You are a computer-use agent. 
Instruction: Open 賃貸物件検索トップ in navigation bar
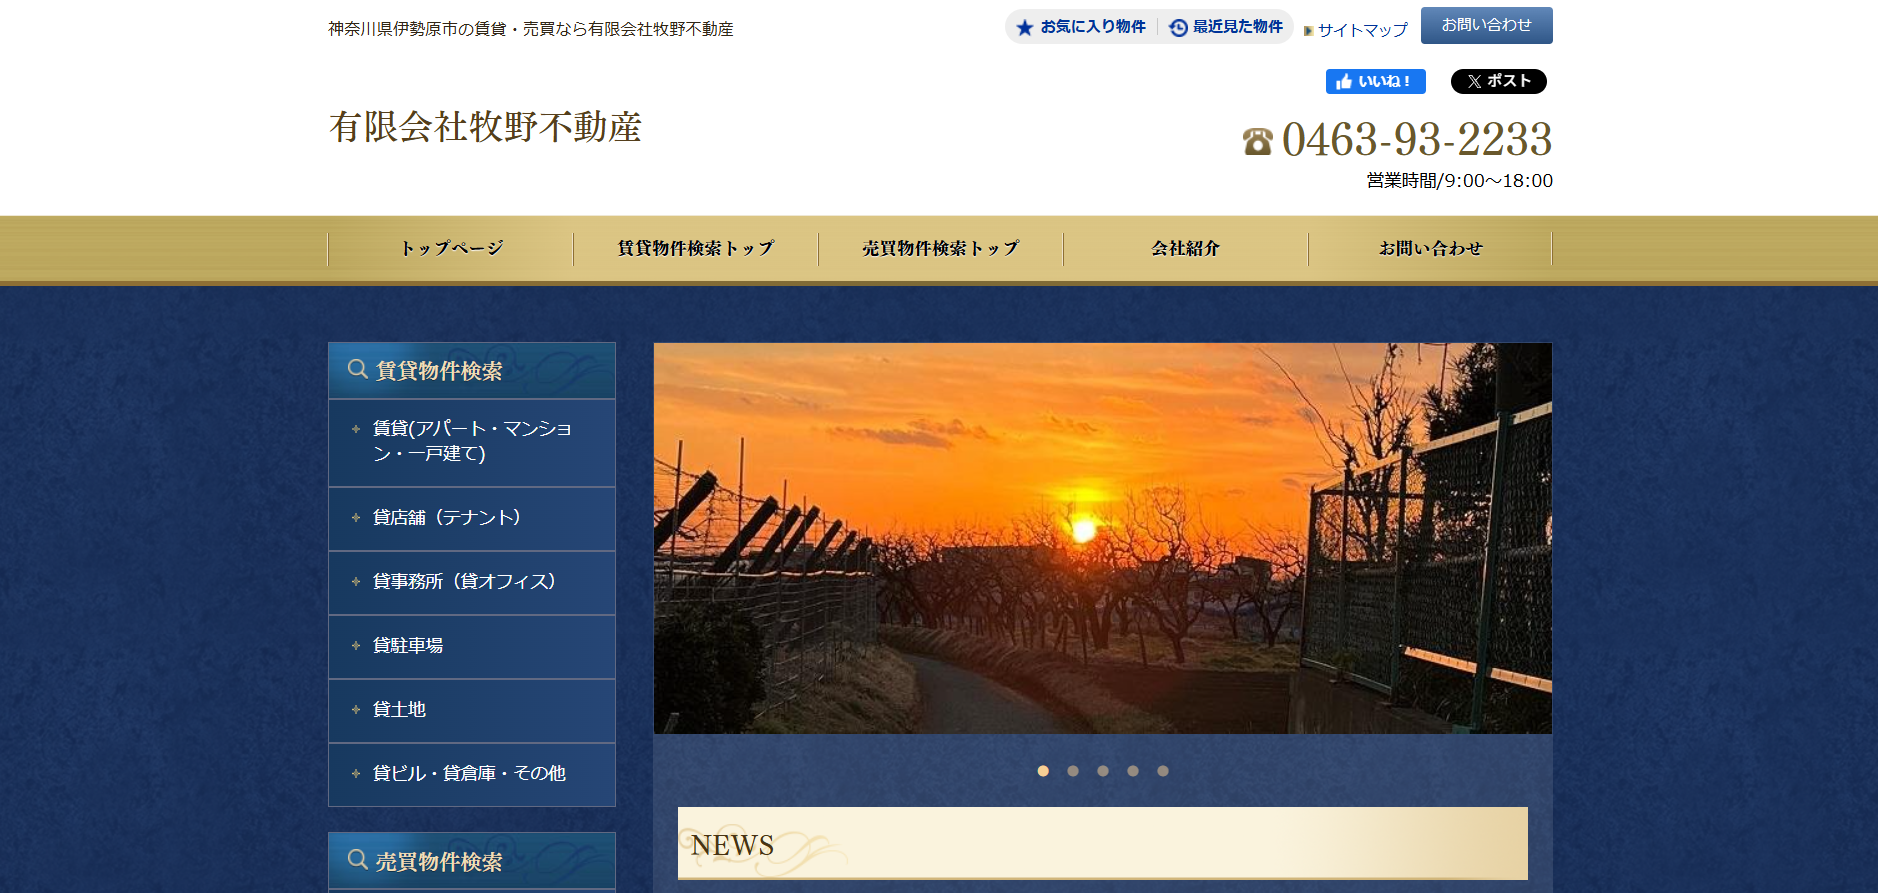696,249
